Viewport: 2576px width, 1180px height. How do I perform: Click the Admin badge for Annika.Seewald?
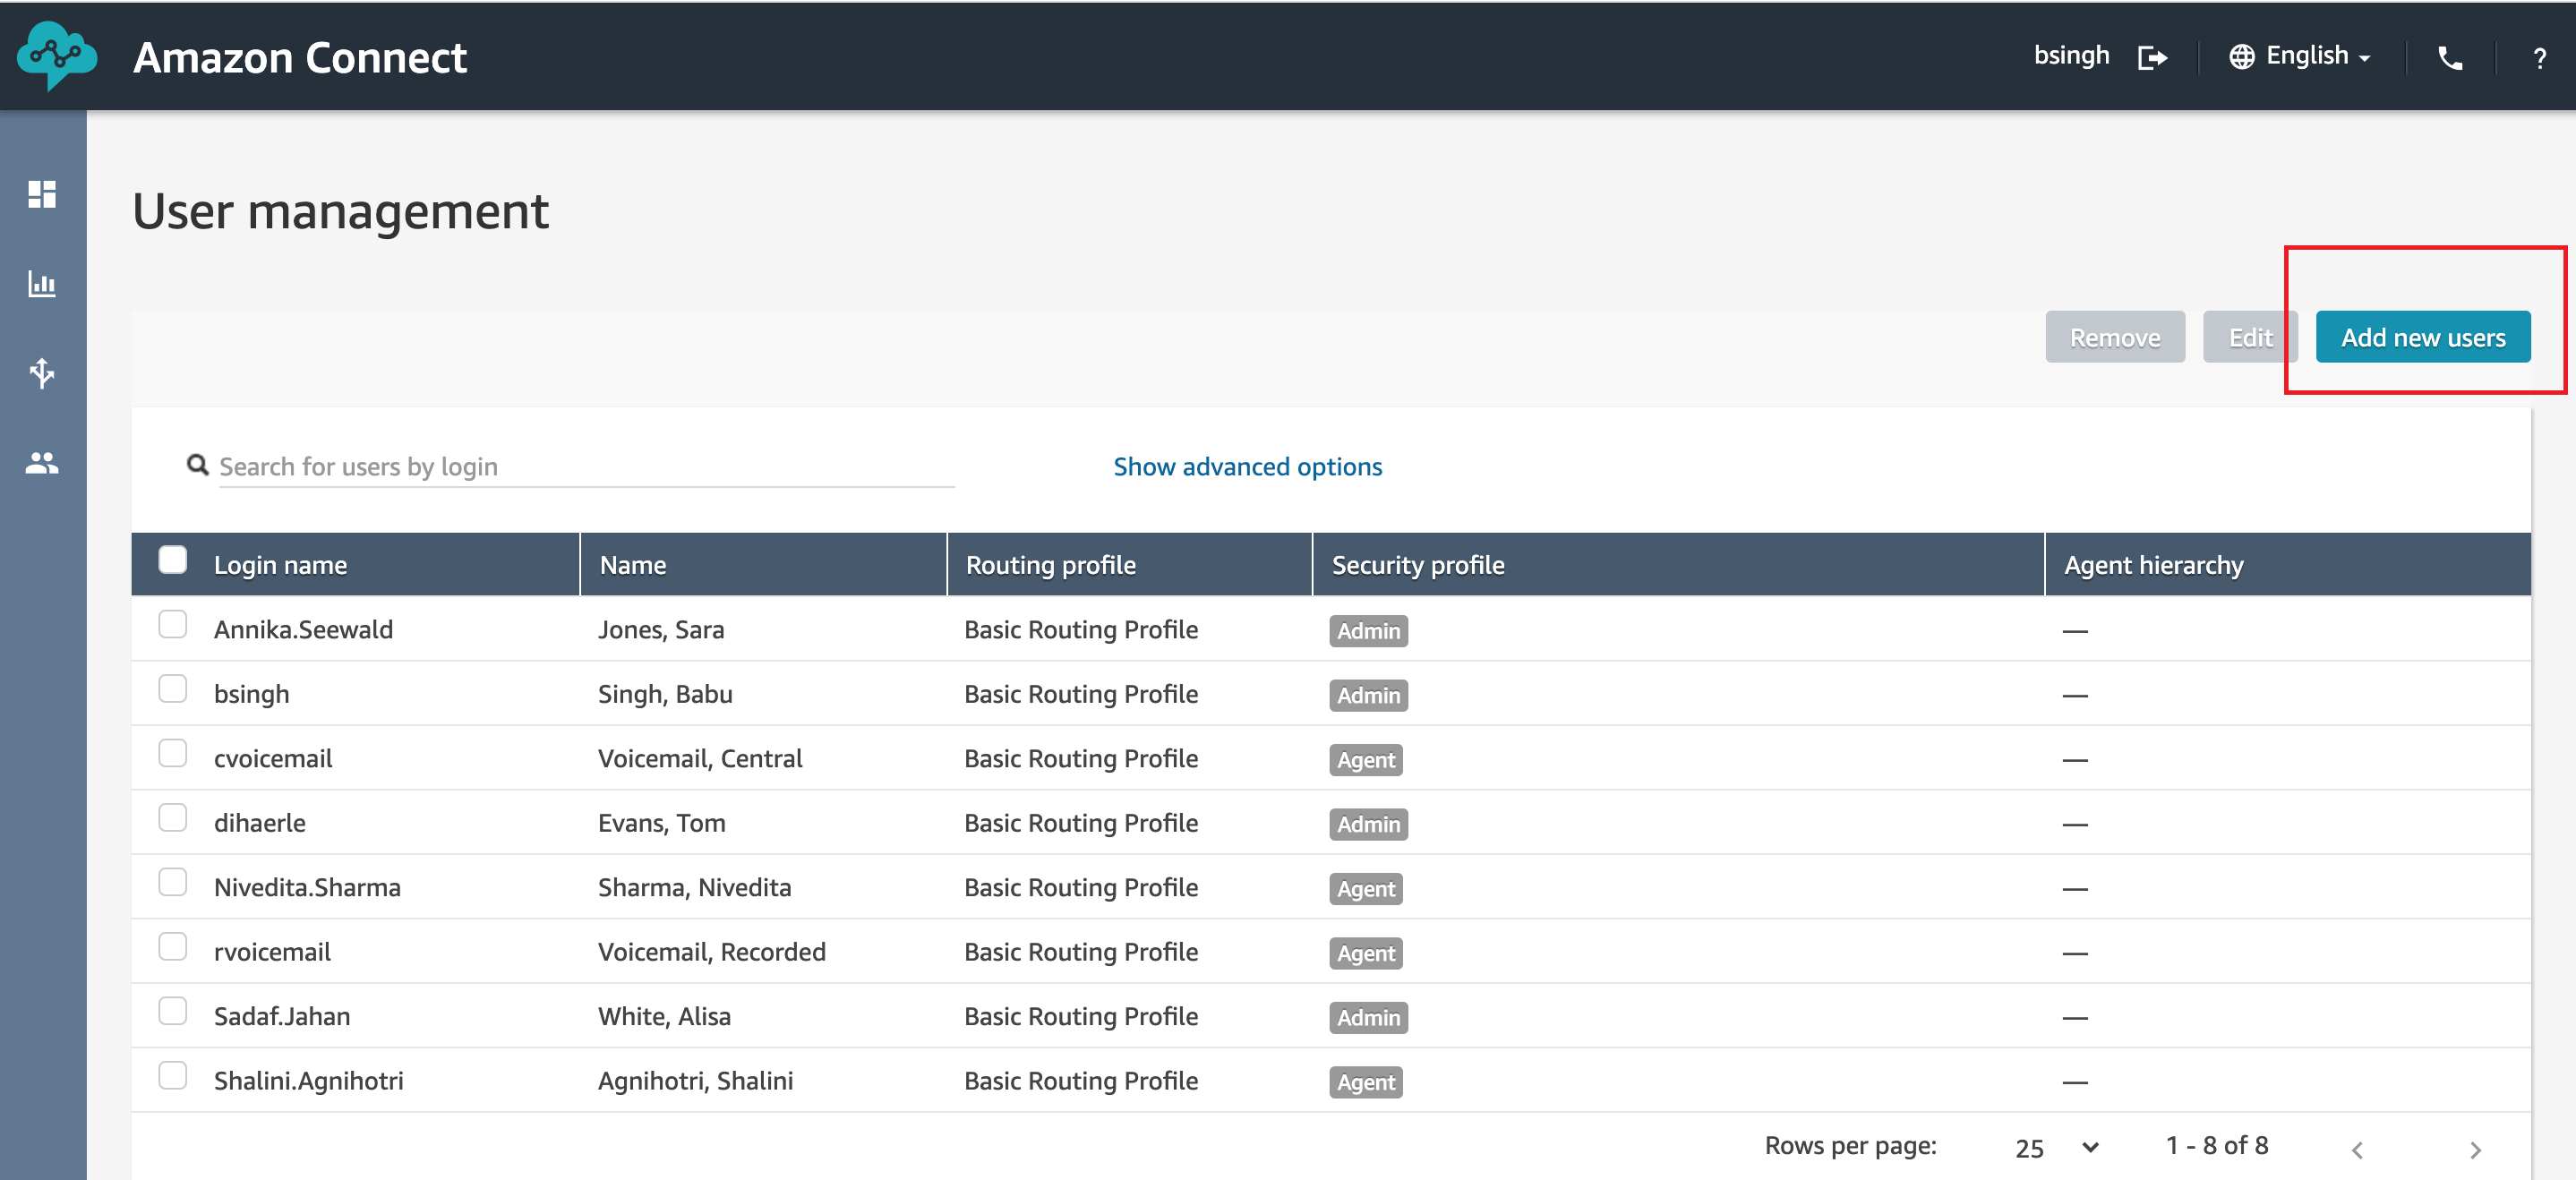click(x=1368, y=631)
